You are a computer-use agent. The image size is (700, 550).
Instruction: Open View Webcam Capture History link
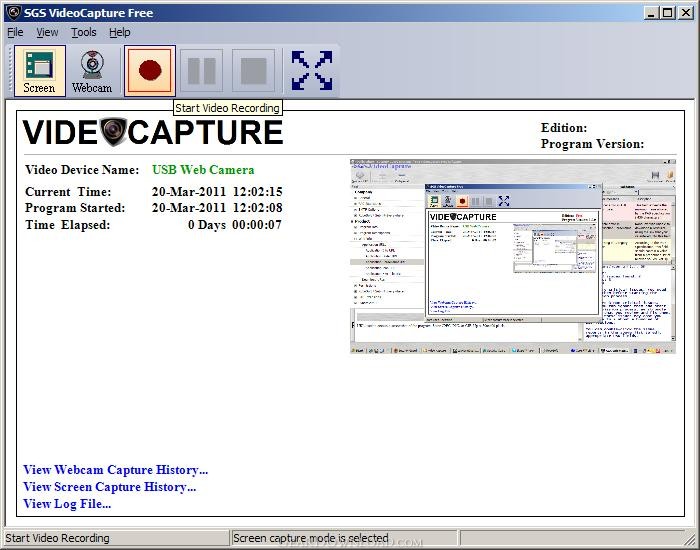pos(116,470)
